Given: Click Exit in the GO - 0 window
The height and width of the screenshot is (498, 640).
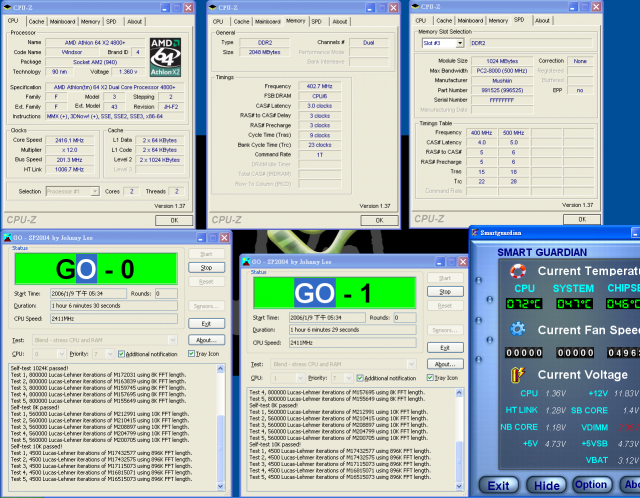Looking at the screenshot, I should (x=207, y=324).
